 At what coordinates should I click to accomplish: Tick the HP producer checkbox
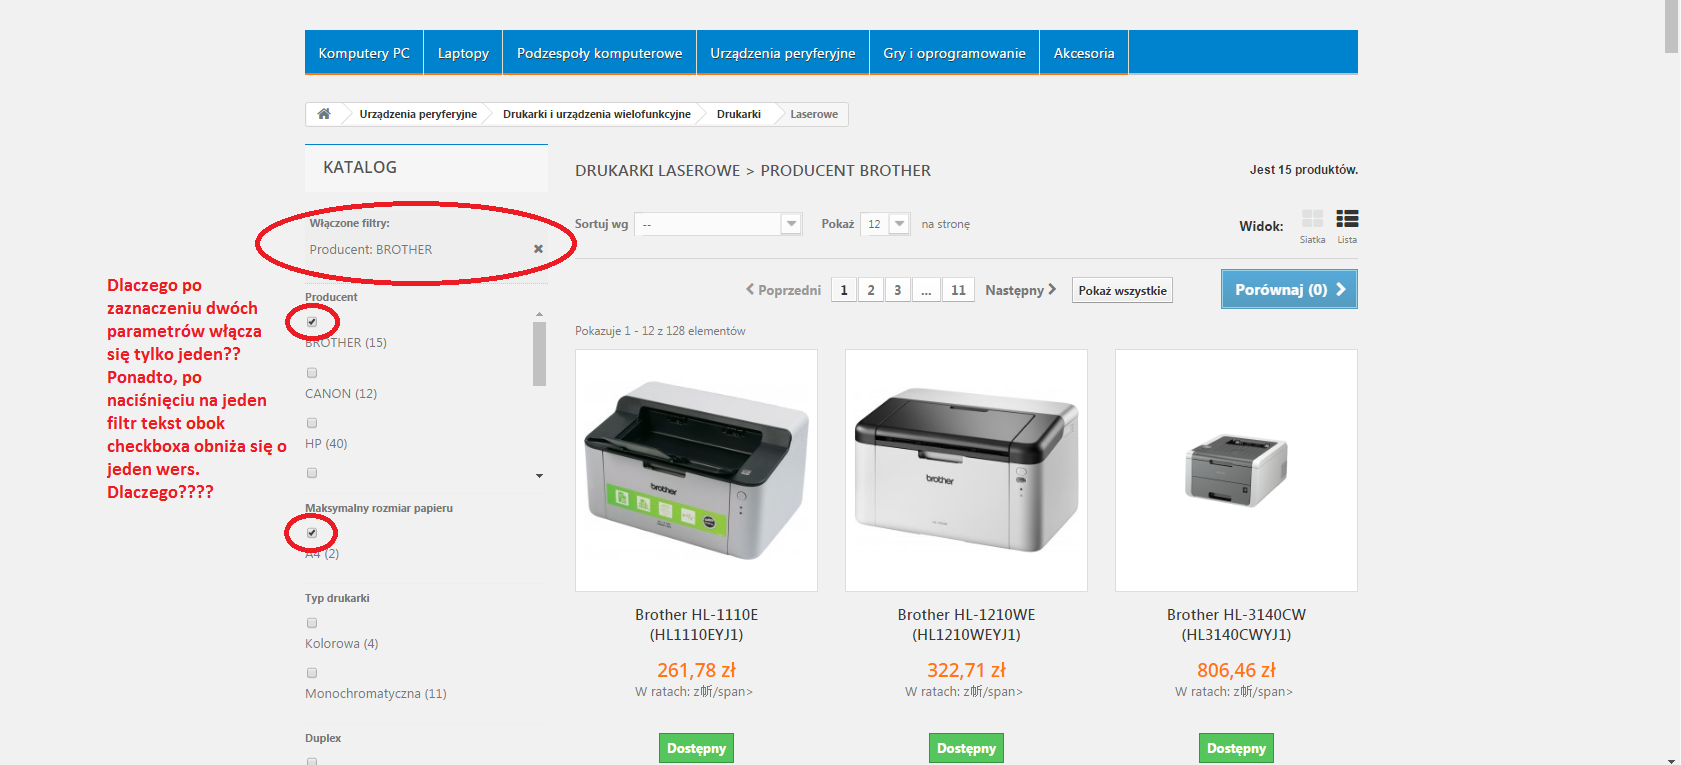point(312,423)
